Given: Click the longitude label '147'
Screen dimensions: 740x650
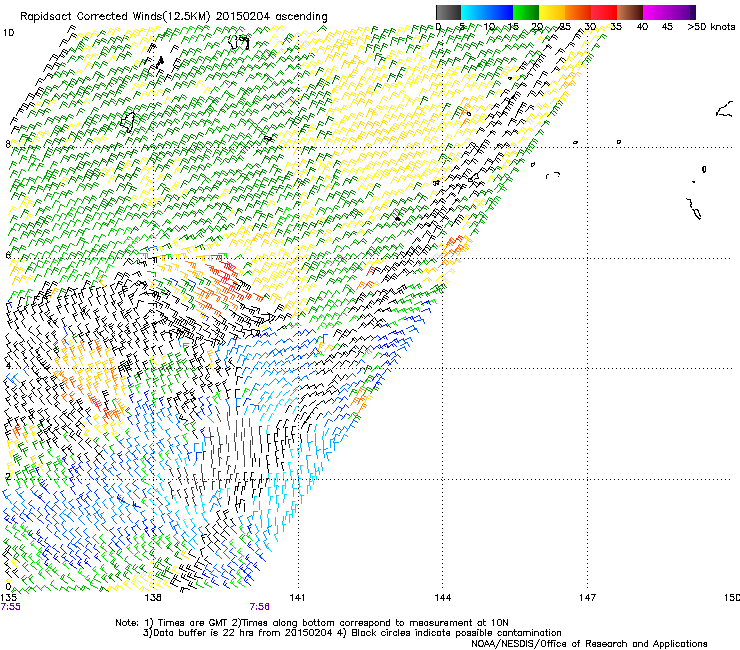Looking at the screenshot, I should tap(588, 598).
